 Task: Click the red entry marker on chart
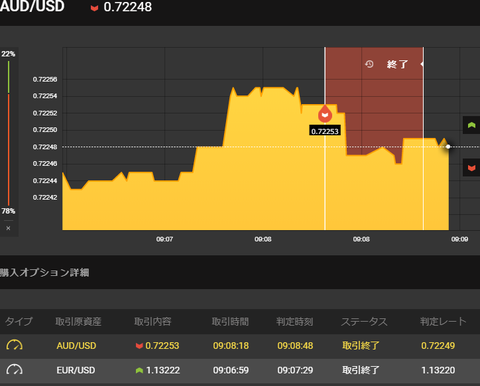click(x=325, y=114)
